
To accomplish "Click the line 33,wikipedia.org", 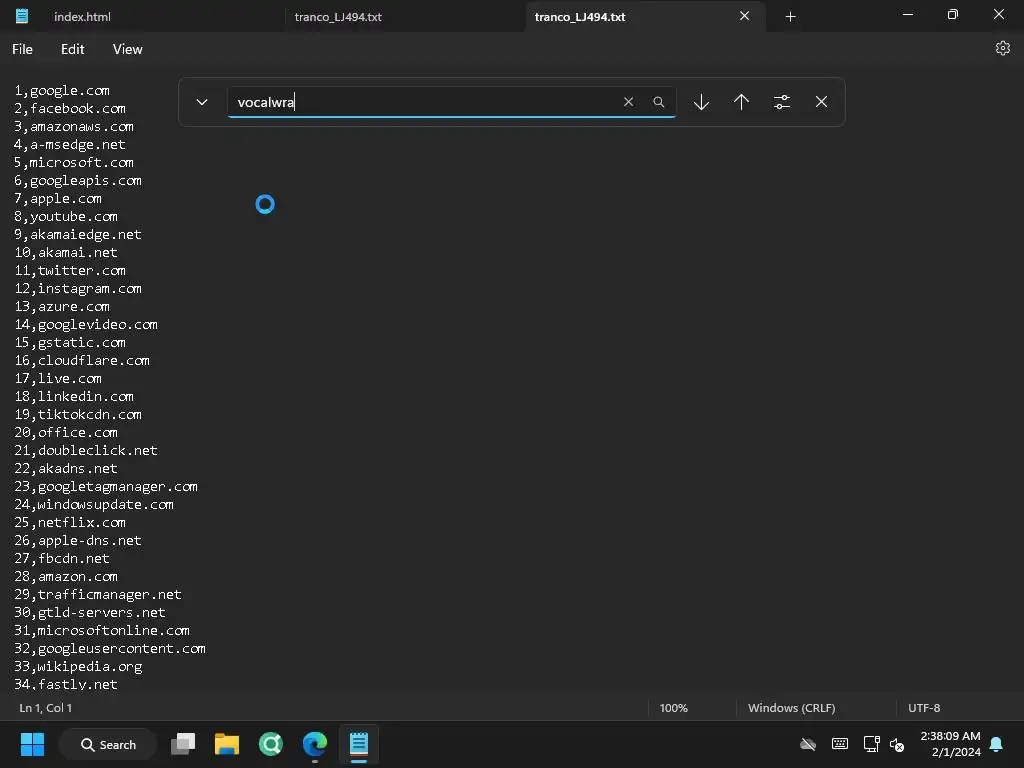I will coord(78,667).
